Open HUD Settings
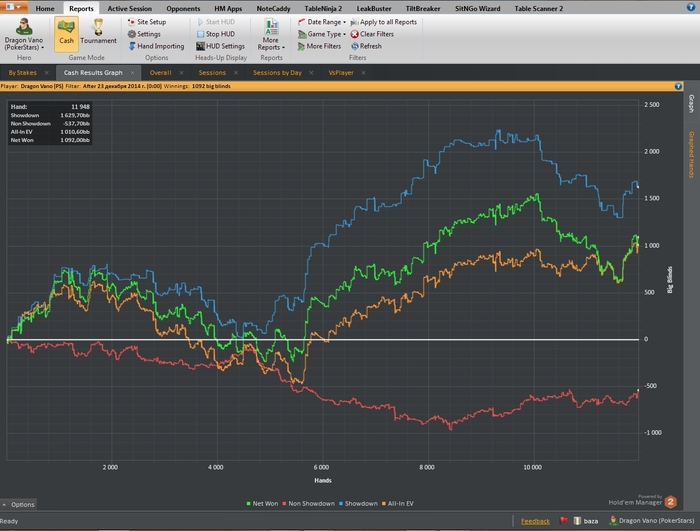 (221, 46)
